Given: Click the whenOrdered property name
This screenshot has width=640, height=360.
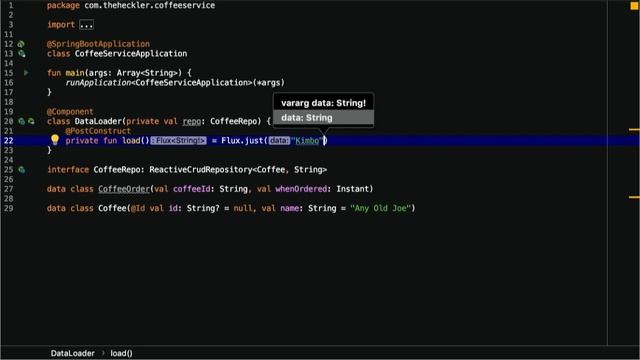Looking at the screenshot, I should pyautogui.click(x=301, y=189).
